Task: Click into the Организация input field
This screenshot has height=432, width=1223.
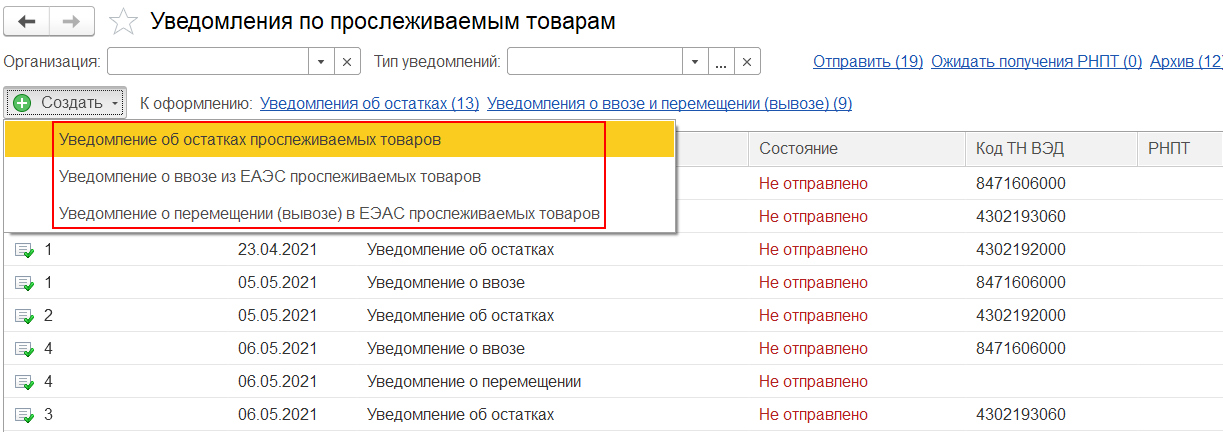Action: point(208,62)
